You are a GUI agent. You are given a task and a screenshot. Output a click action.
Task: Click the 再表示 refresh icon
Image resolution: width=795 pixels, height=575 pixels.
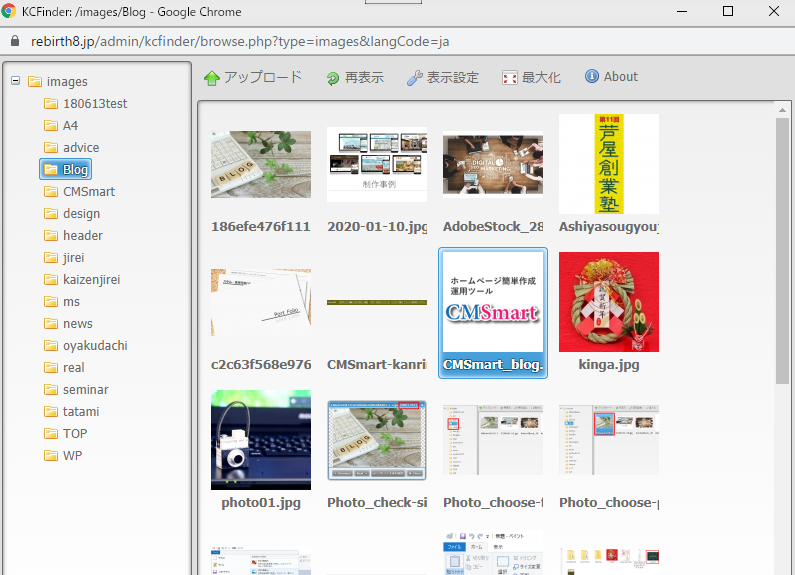coord(333,78)
